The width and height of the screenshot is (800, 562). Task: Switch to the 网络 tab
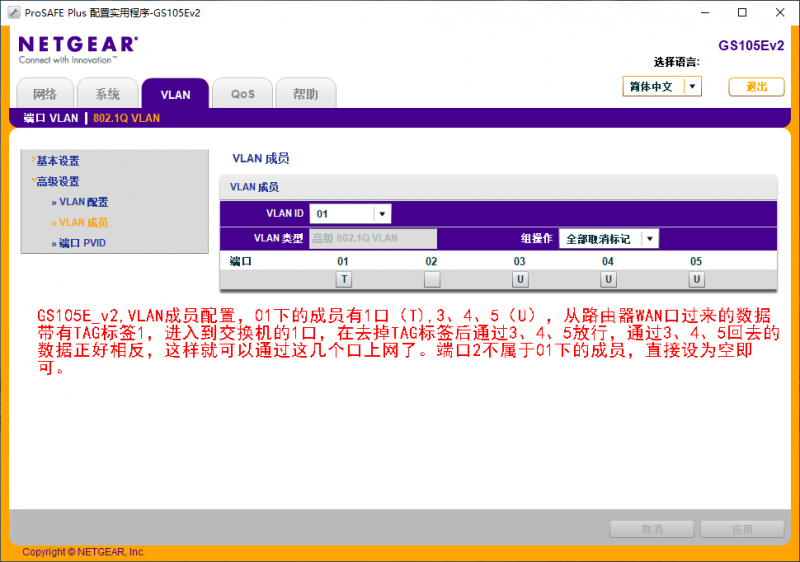pos(45,94)
